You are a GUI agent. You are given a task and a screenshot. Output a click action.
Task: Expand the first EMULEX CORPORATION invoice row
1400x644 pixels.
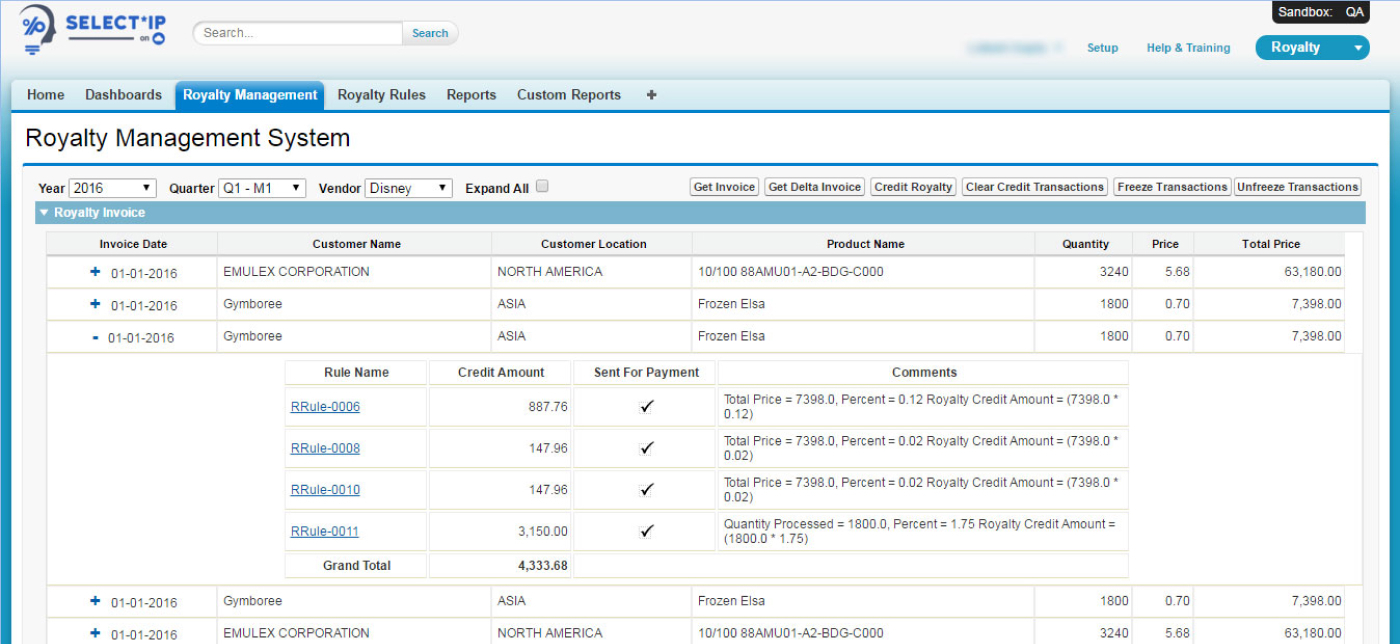click(96, 272)
